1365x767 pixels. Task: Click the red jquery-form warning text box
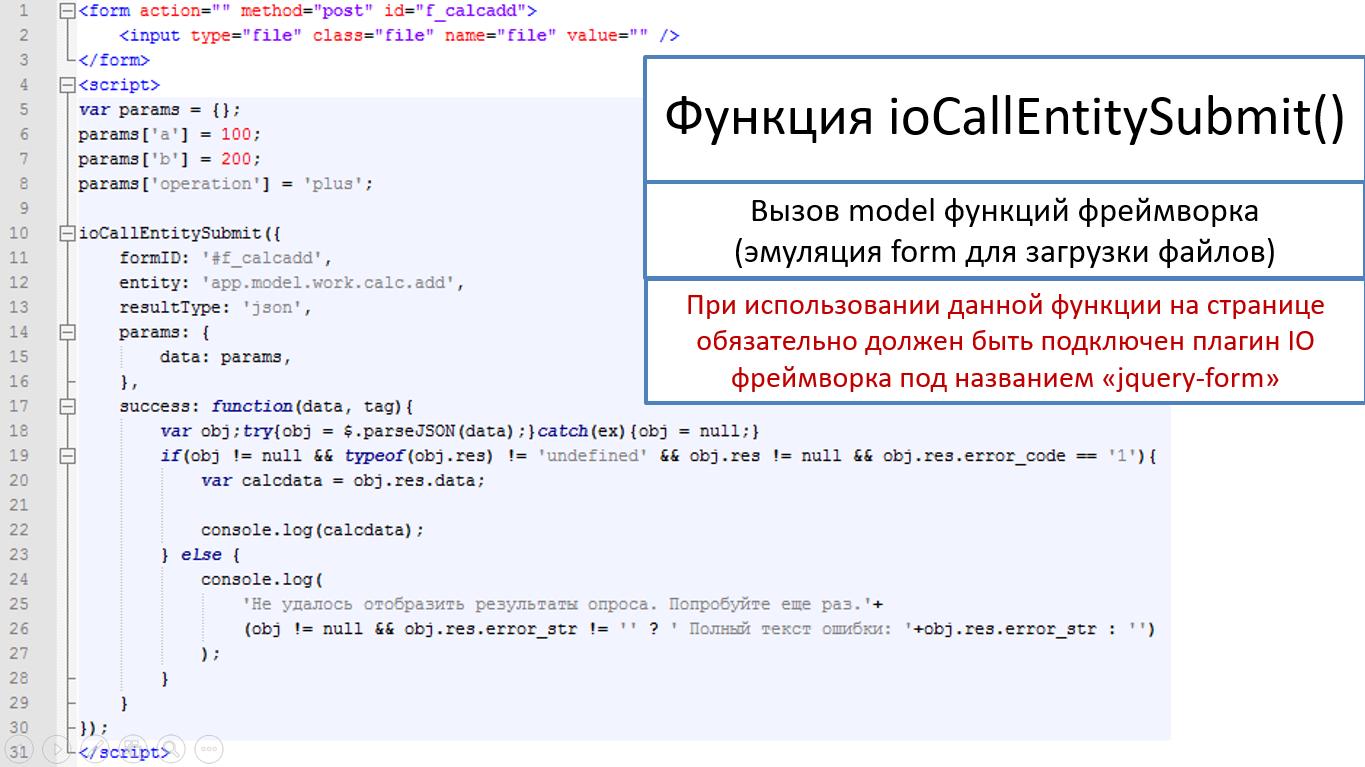click(x=1005, y=342)
